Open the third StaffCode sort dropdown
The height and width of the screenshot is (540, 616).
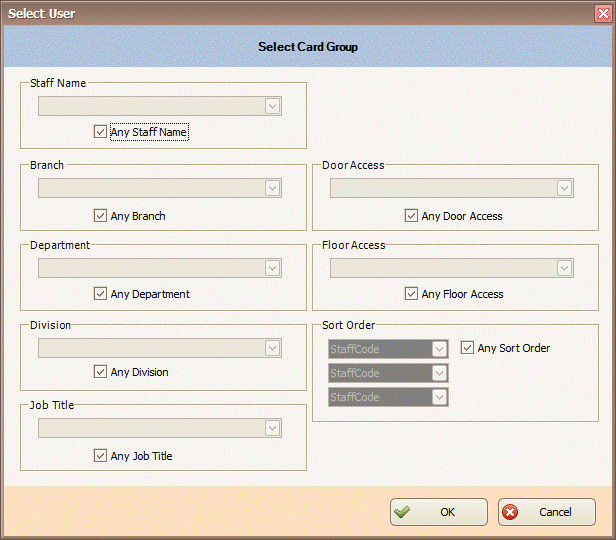(x=439, y=397)
